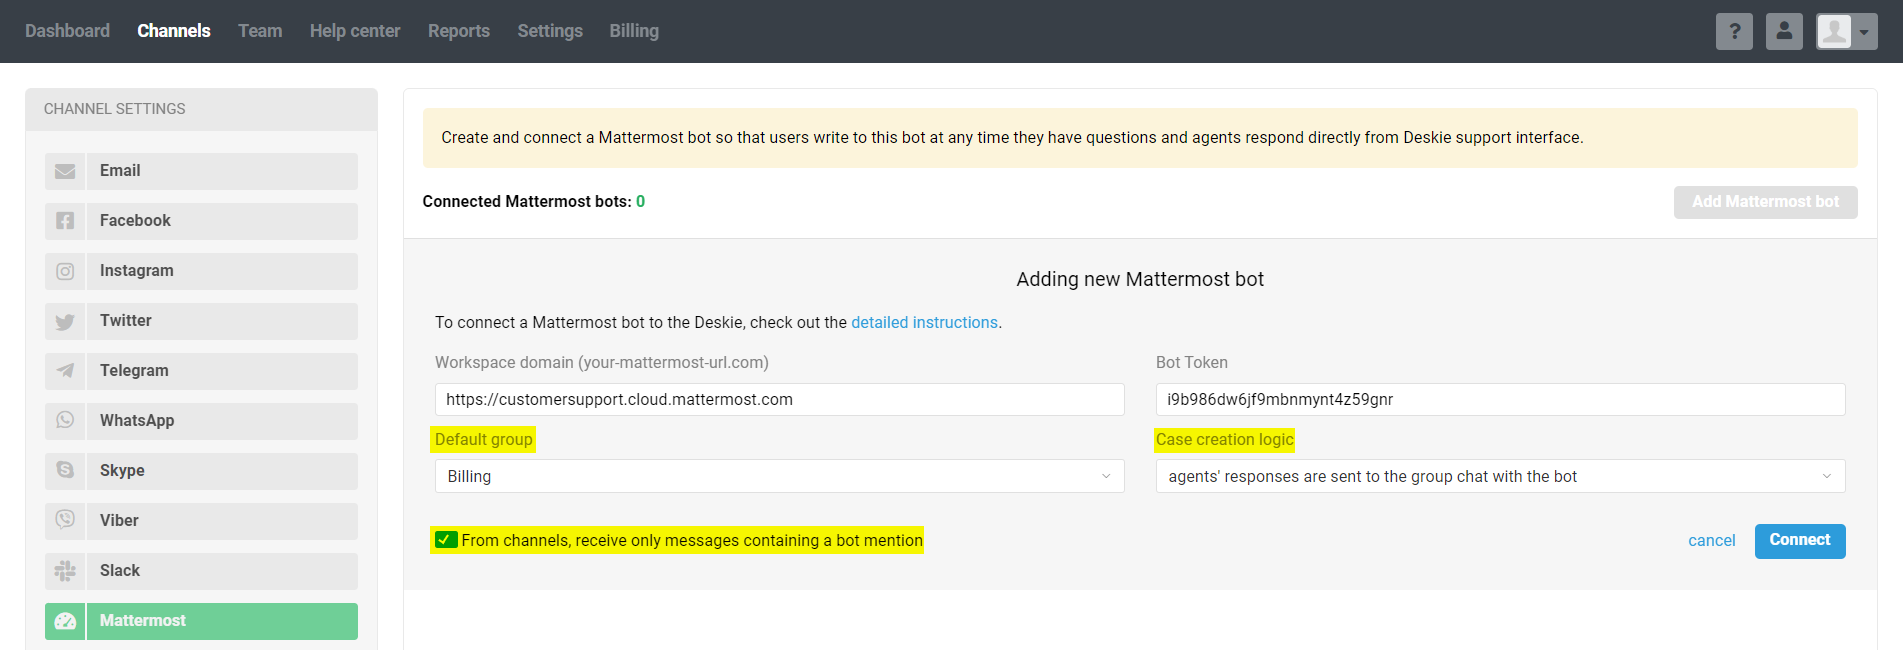Viewport: 1903px width, 650px height.
Task: Click cancel to discard the new bot
Action: 1711,541
